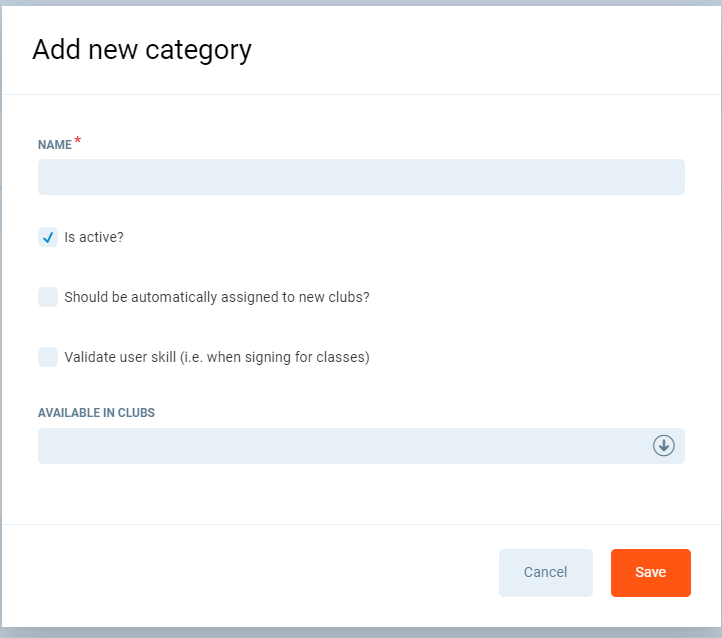Open the Available in clubs dropdown field

[x=360, y=446]
